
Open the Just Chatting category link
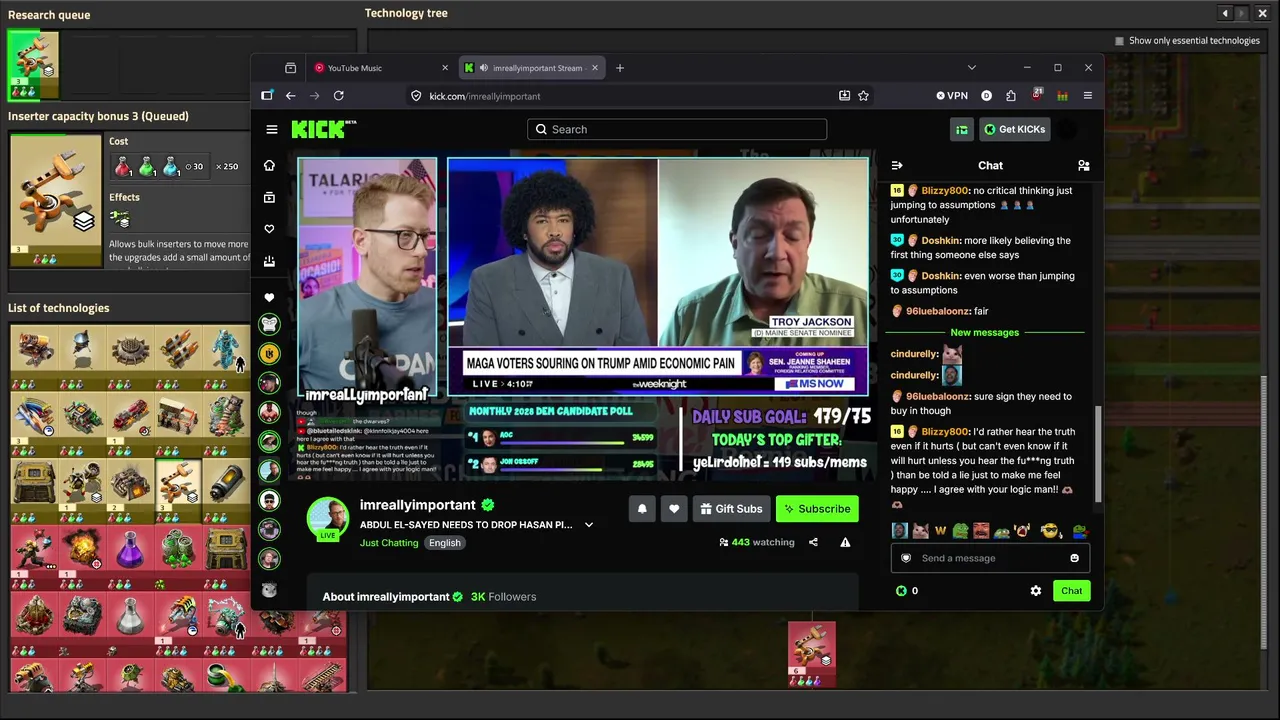click(x=389, y=543)
